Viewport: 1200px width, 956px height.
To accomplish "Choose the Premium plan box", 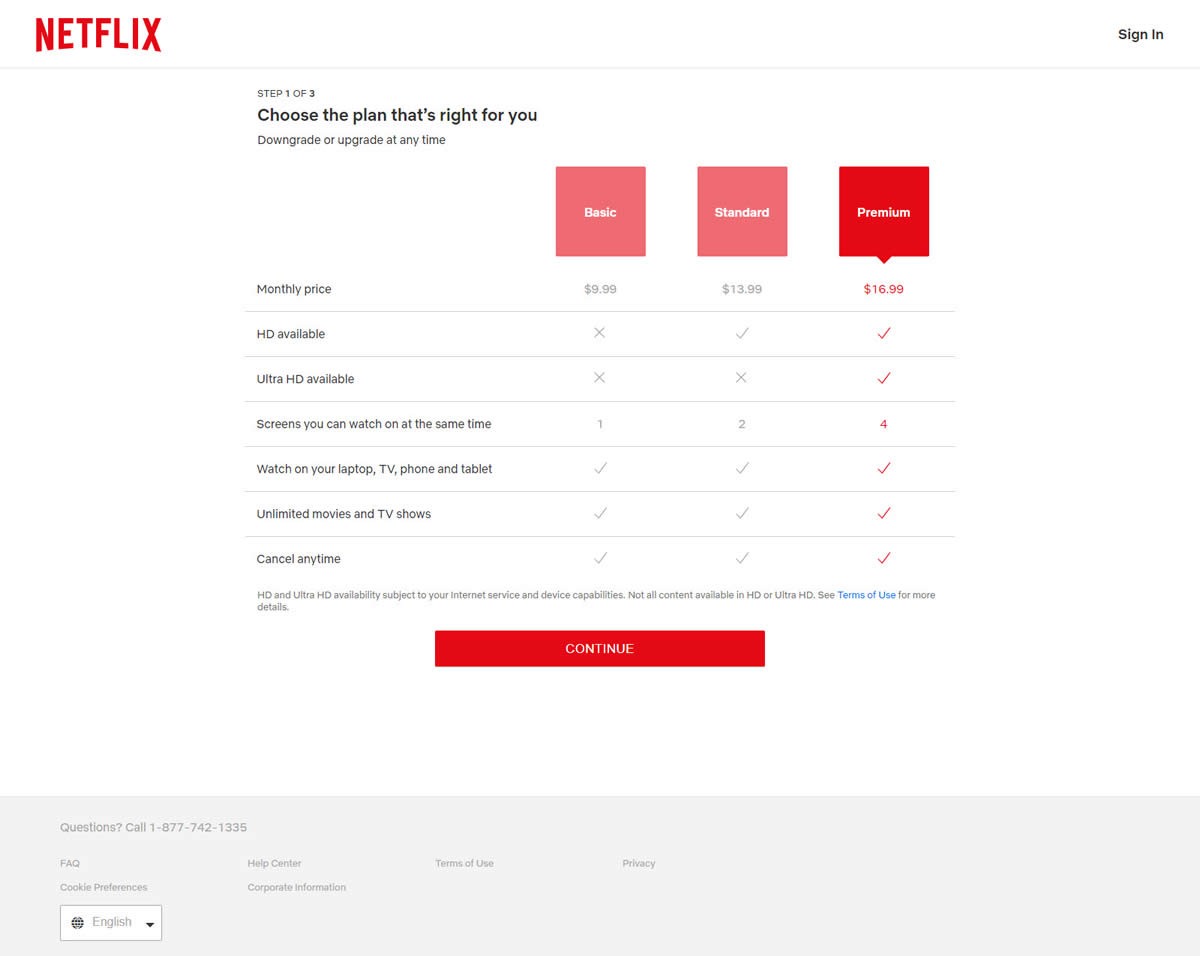I will coord(883,212).
